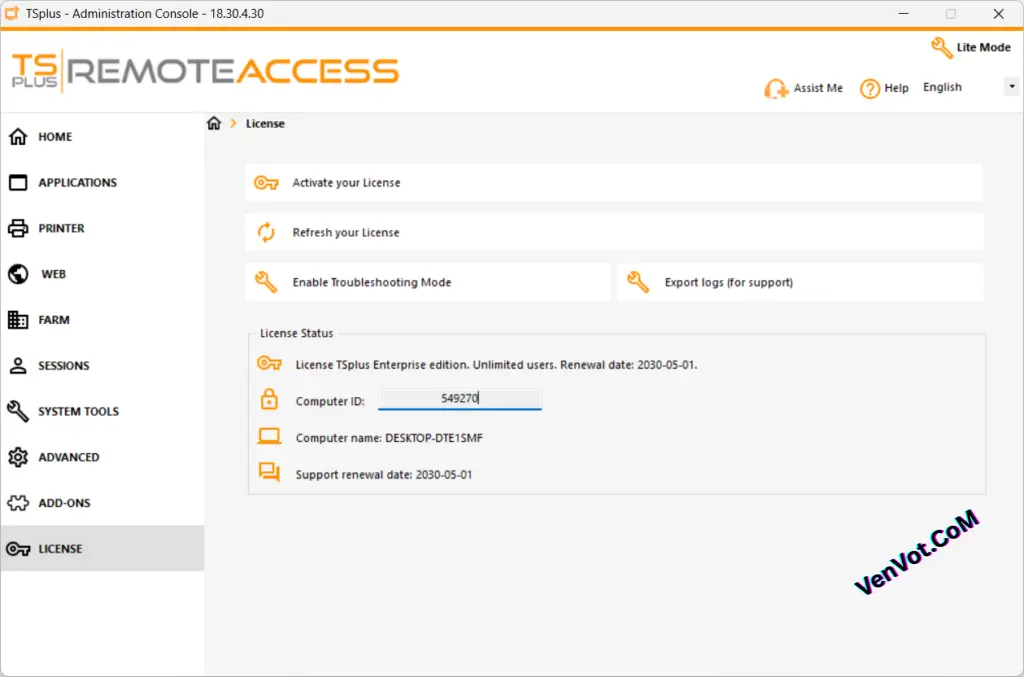Click the breadcrumb home icon
Screen dimensions: 1024x677
(x=214, y=123)
